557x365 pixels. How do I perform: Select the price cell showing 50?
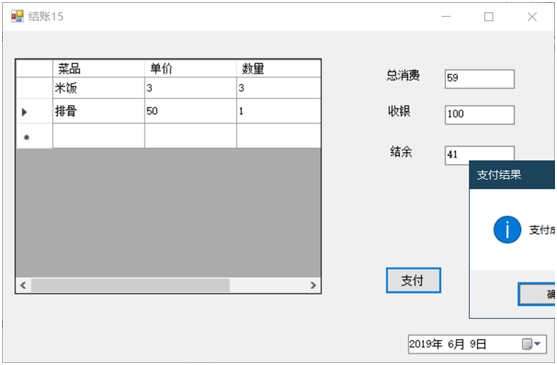tap(190, 111)
